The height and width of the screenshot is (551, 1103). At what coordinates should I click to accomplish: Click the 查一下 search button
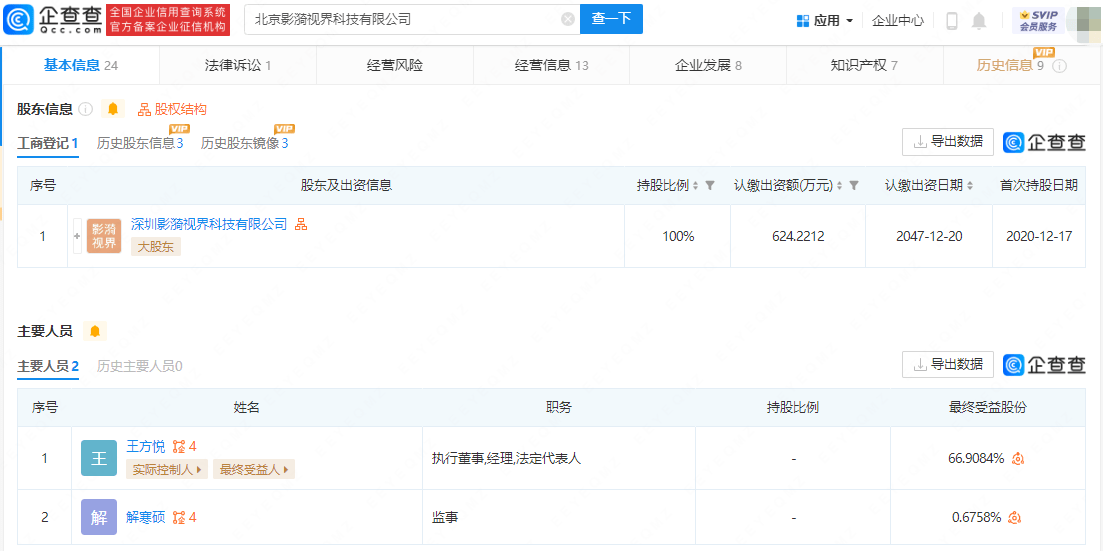click(611, 19)
